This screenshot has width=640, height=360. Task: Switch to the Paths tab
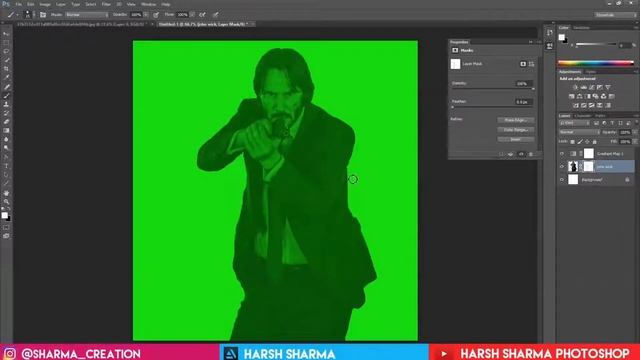(600, 116)
